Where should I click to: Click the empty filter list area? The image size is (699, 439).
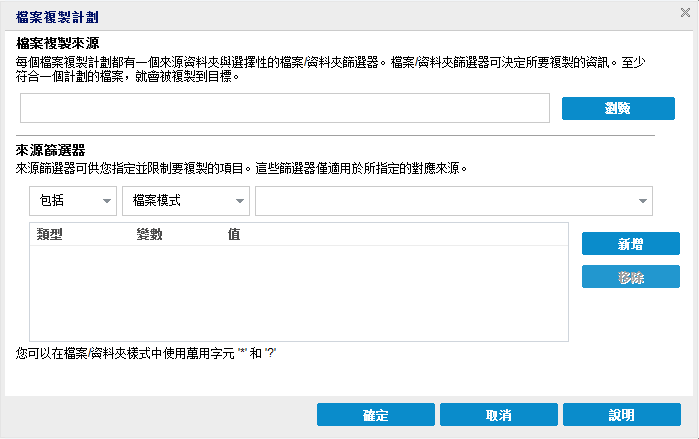coord(298,293)
